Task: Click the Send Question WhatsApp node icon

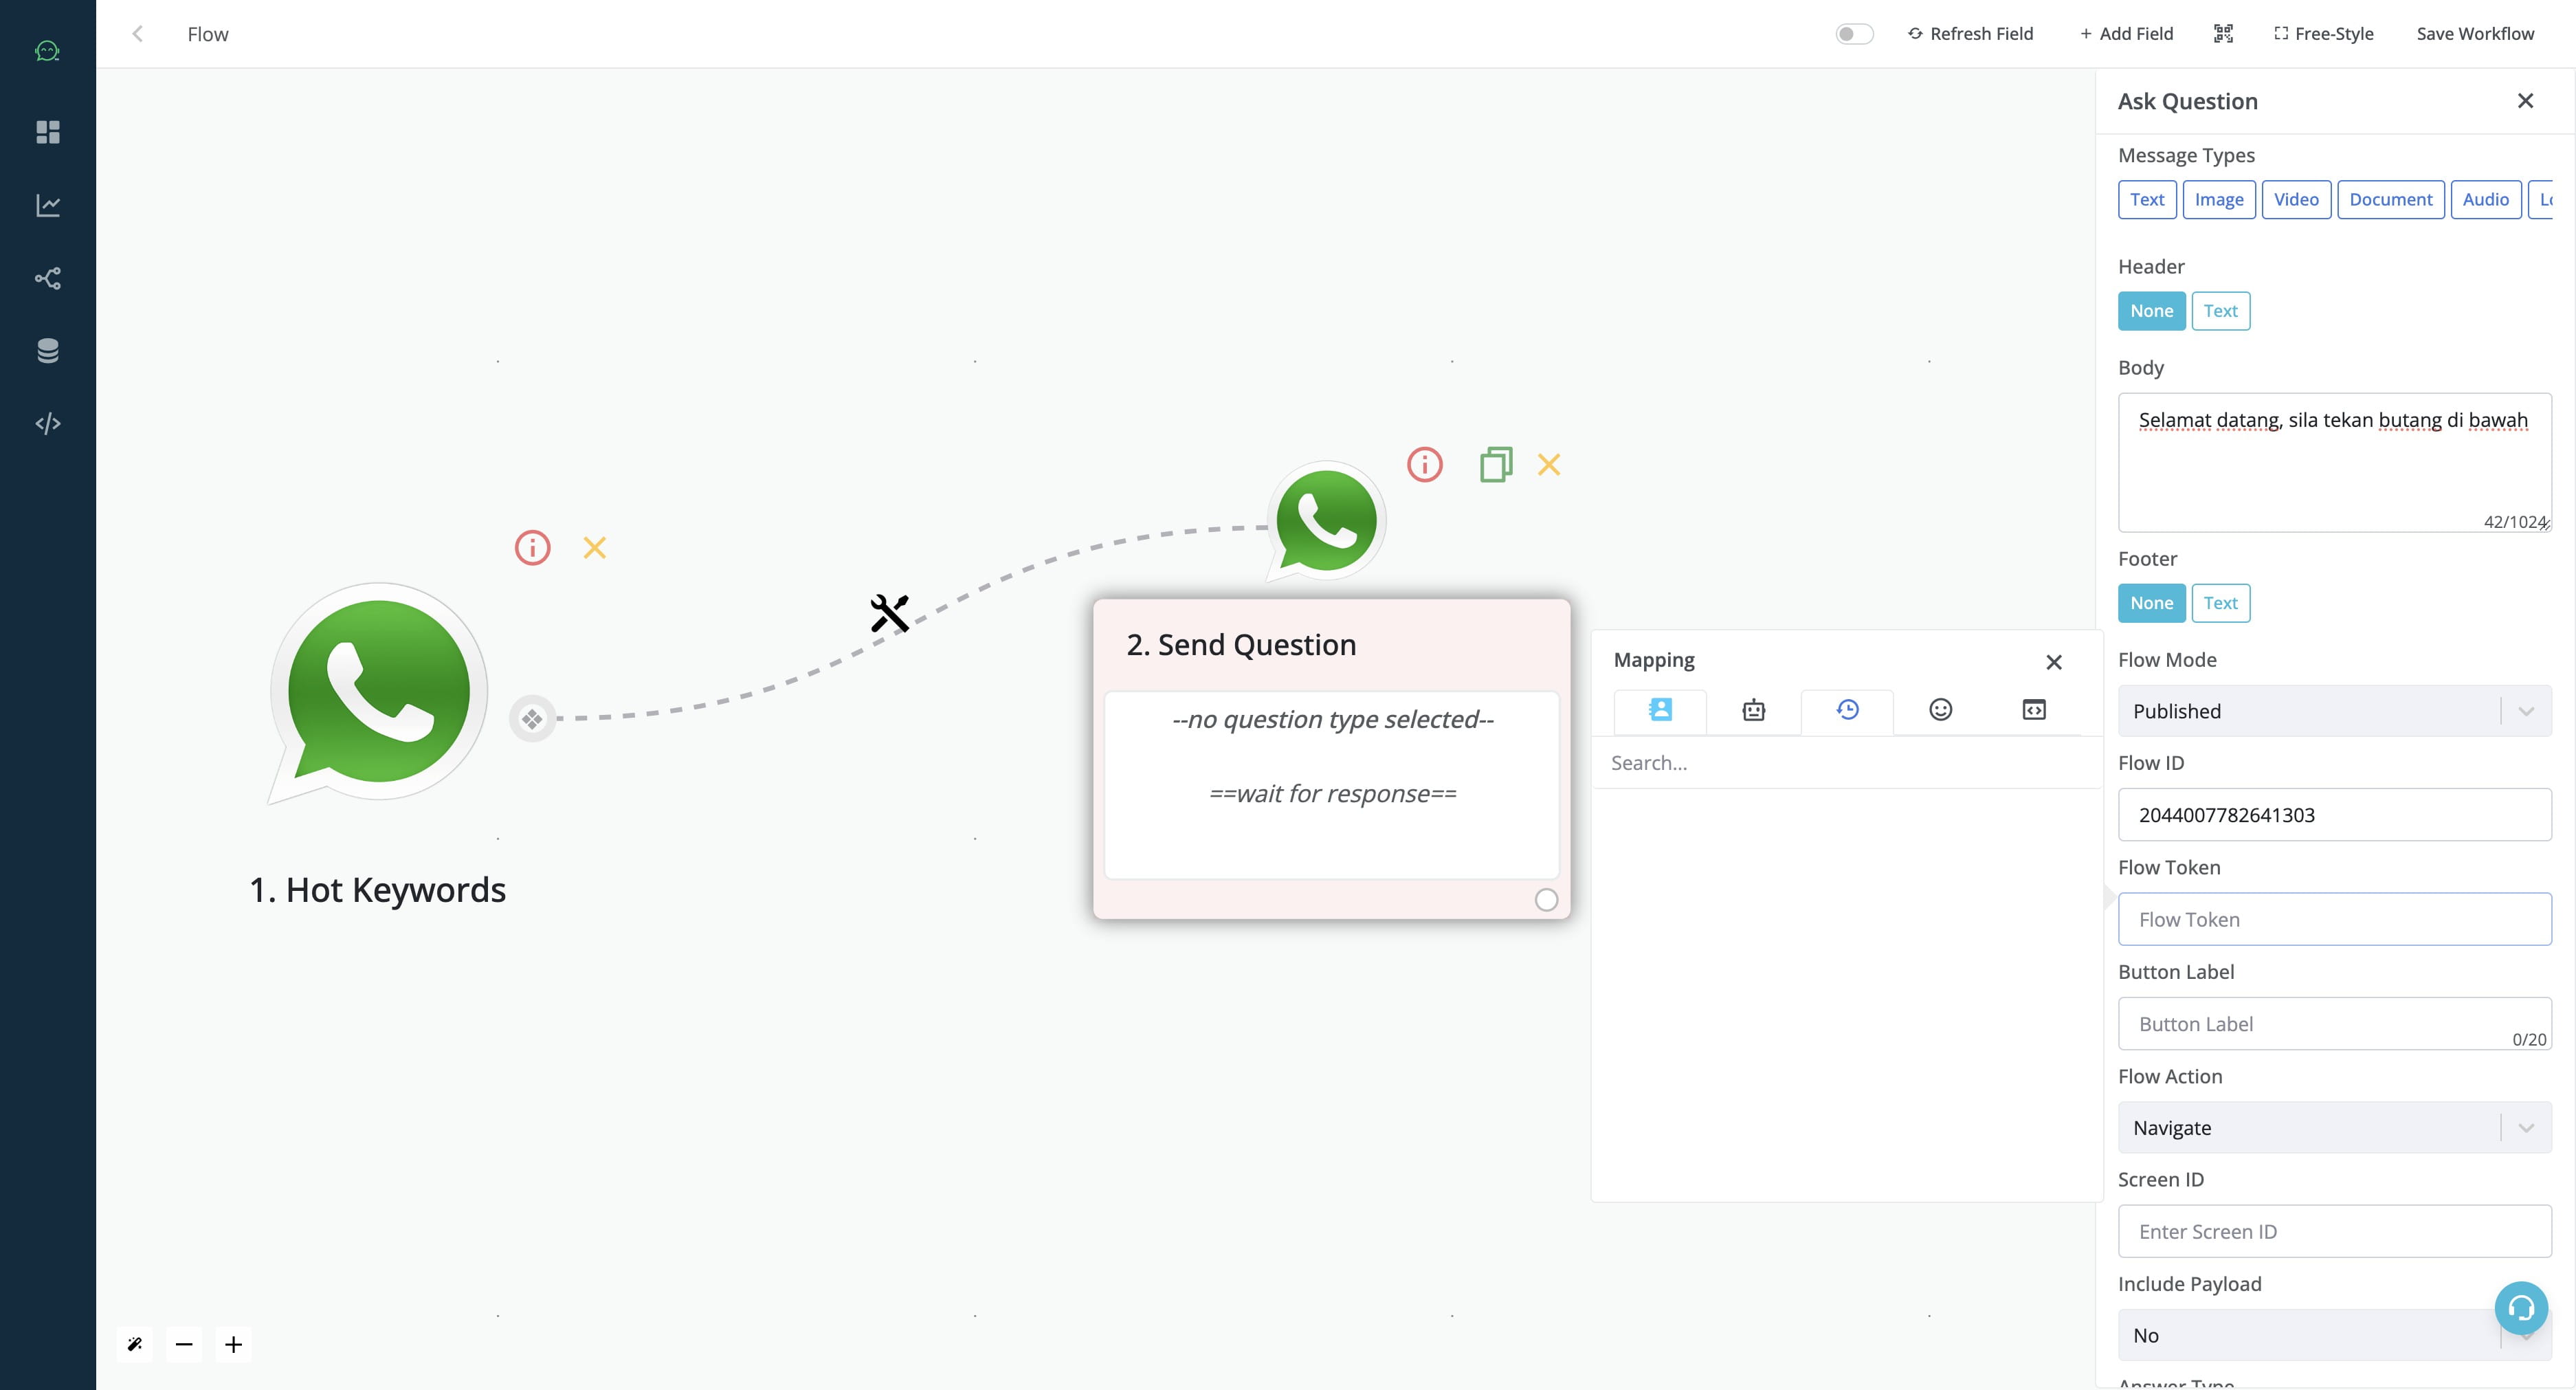Action: pos(1326,521)
